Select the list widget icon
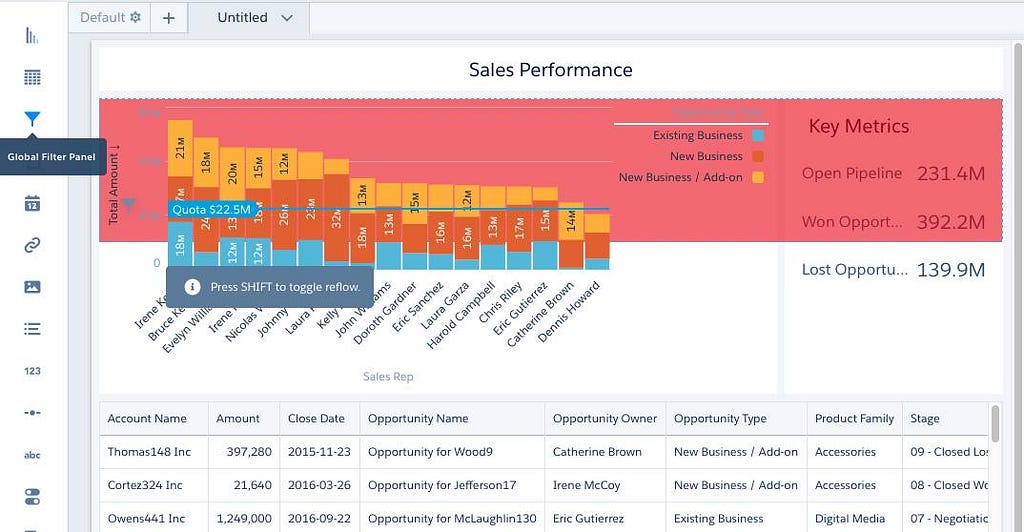 (32, 328)
